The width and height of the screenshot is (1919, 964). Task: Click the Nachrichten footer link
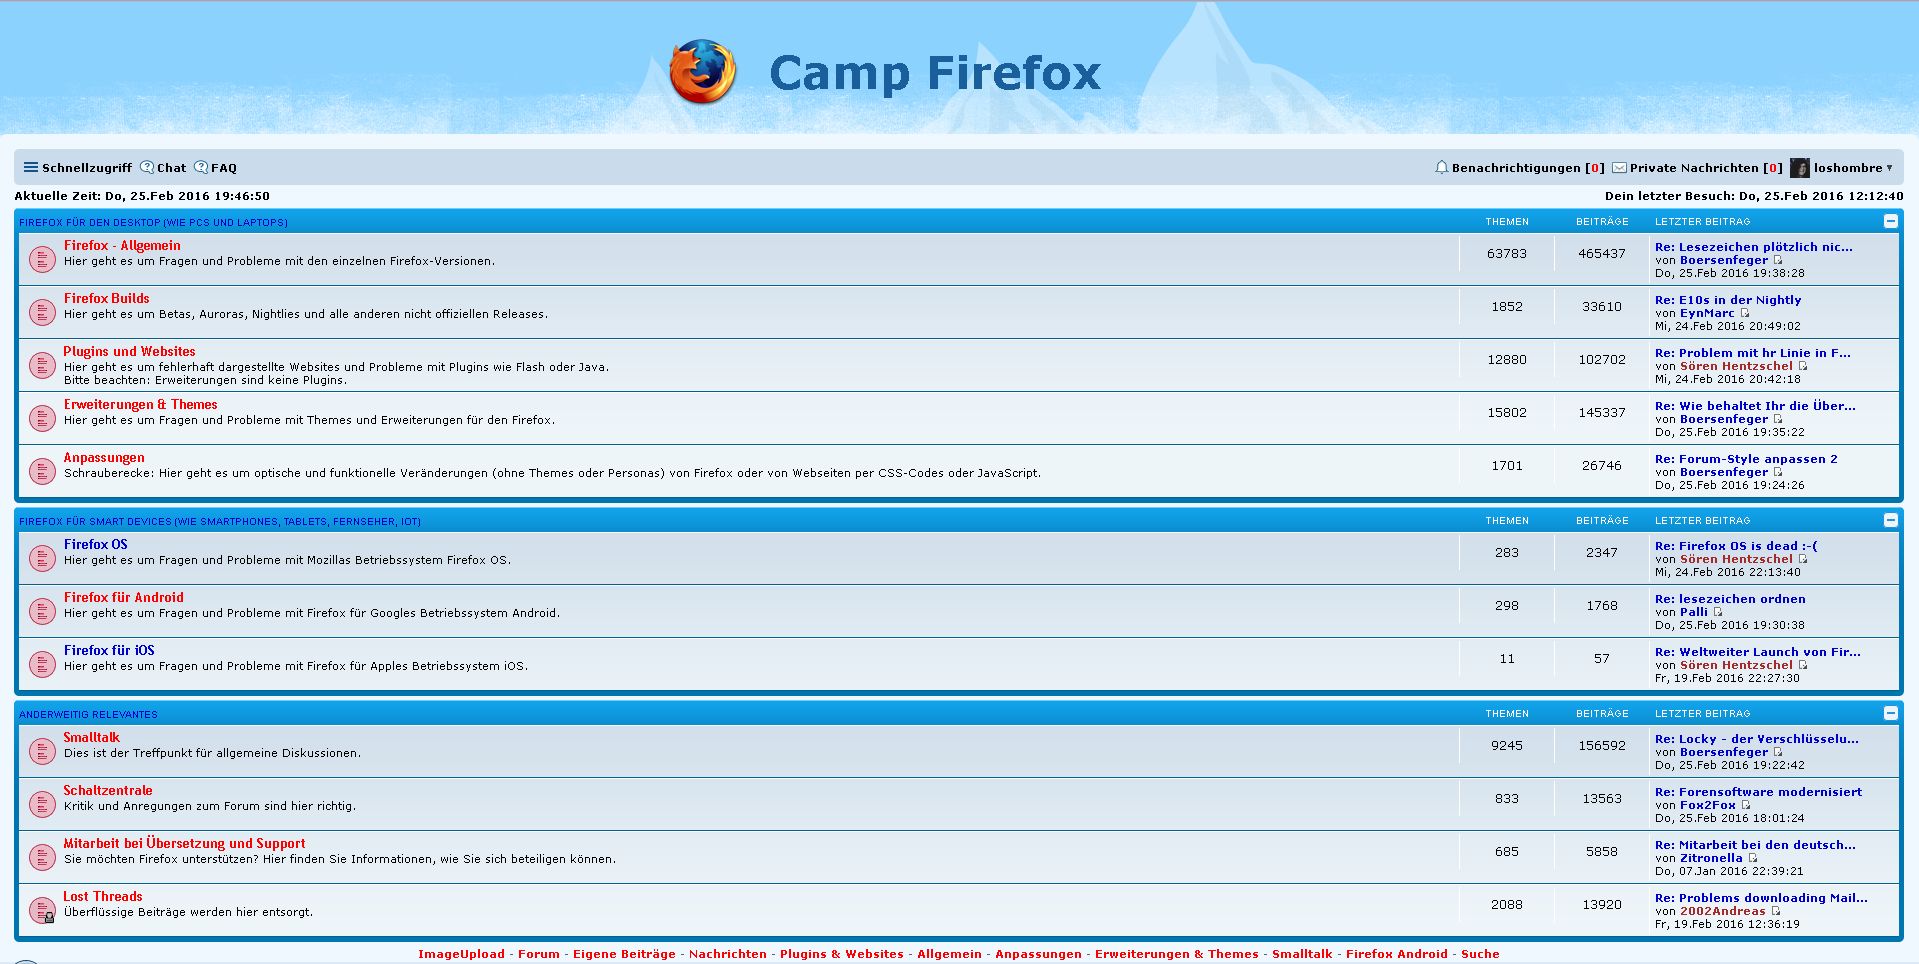(x=728, y=954)
